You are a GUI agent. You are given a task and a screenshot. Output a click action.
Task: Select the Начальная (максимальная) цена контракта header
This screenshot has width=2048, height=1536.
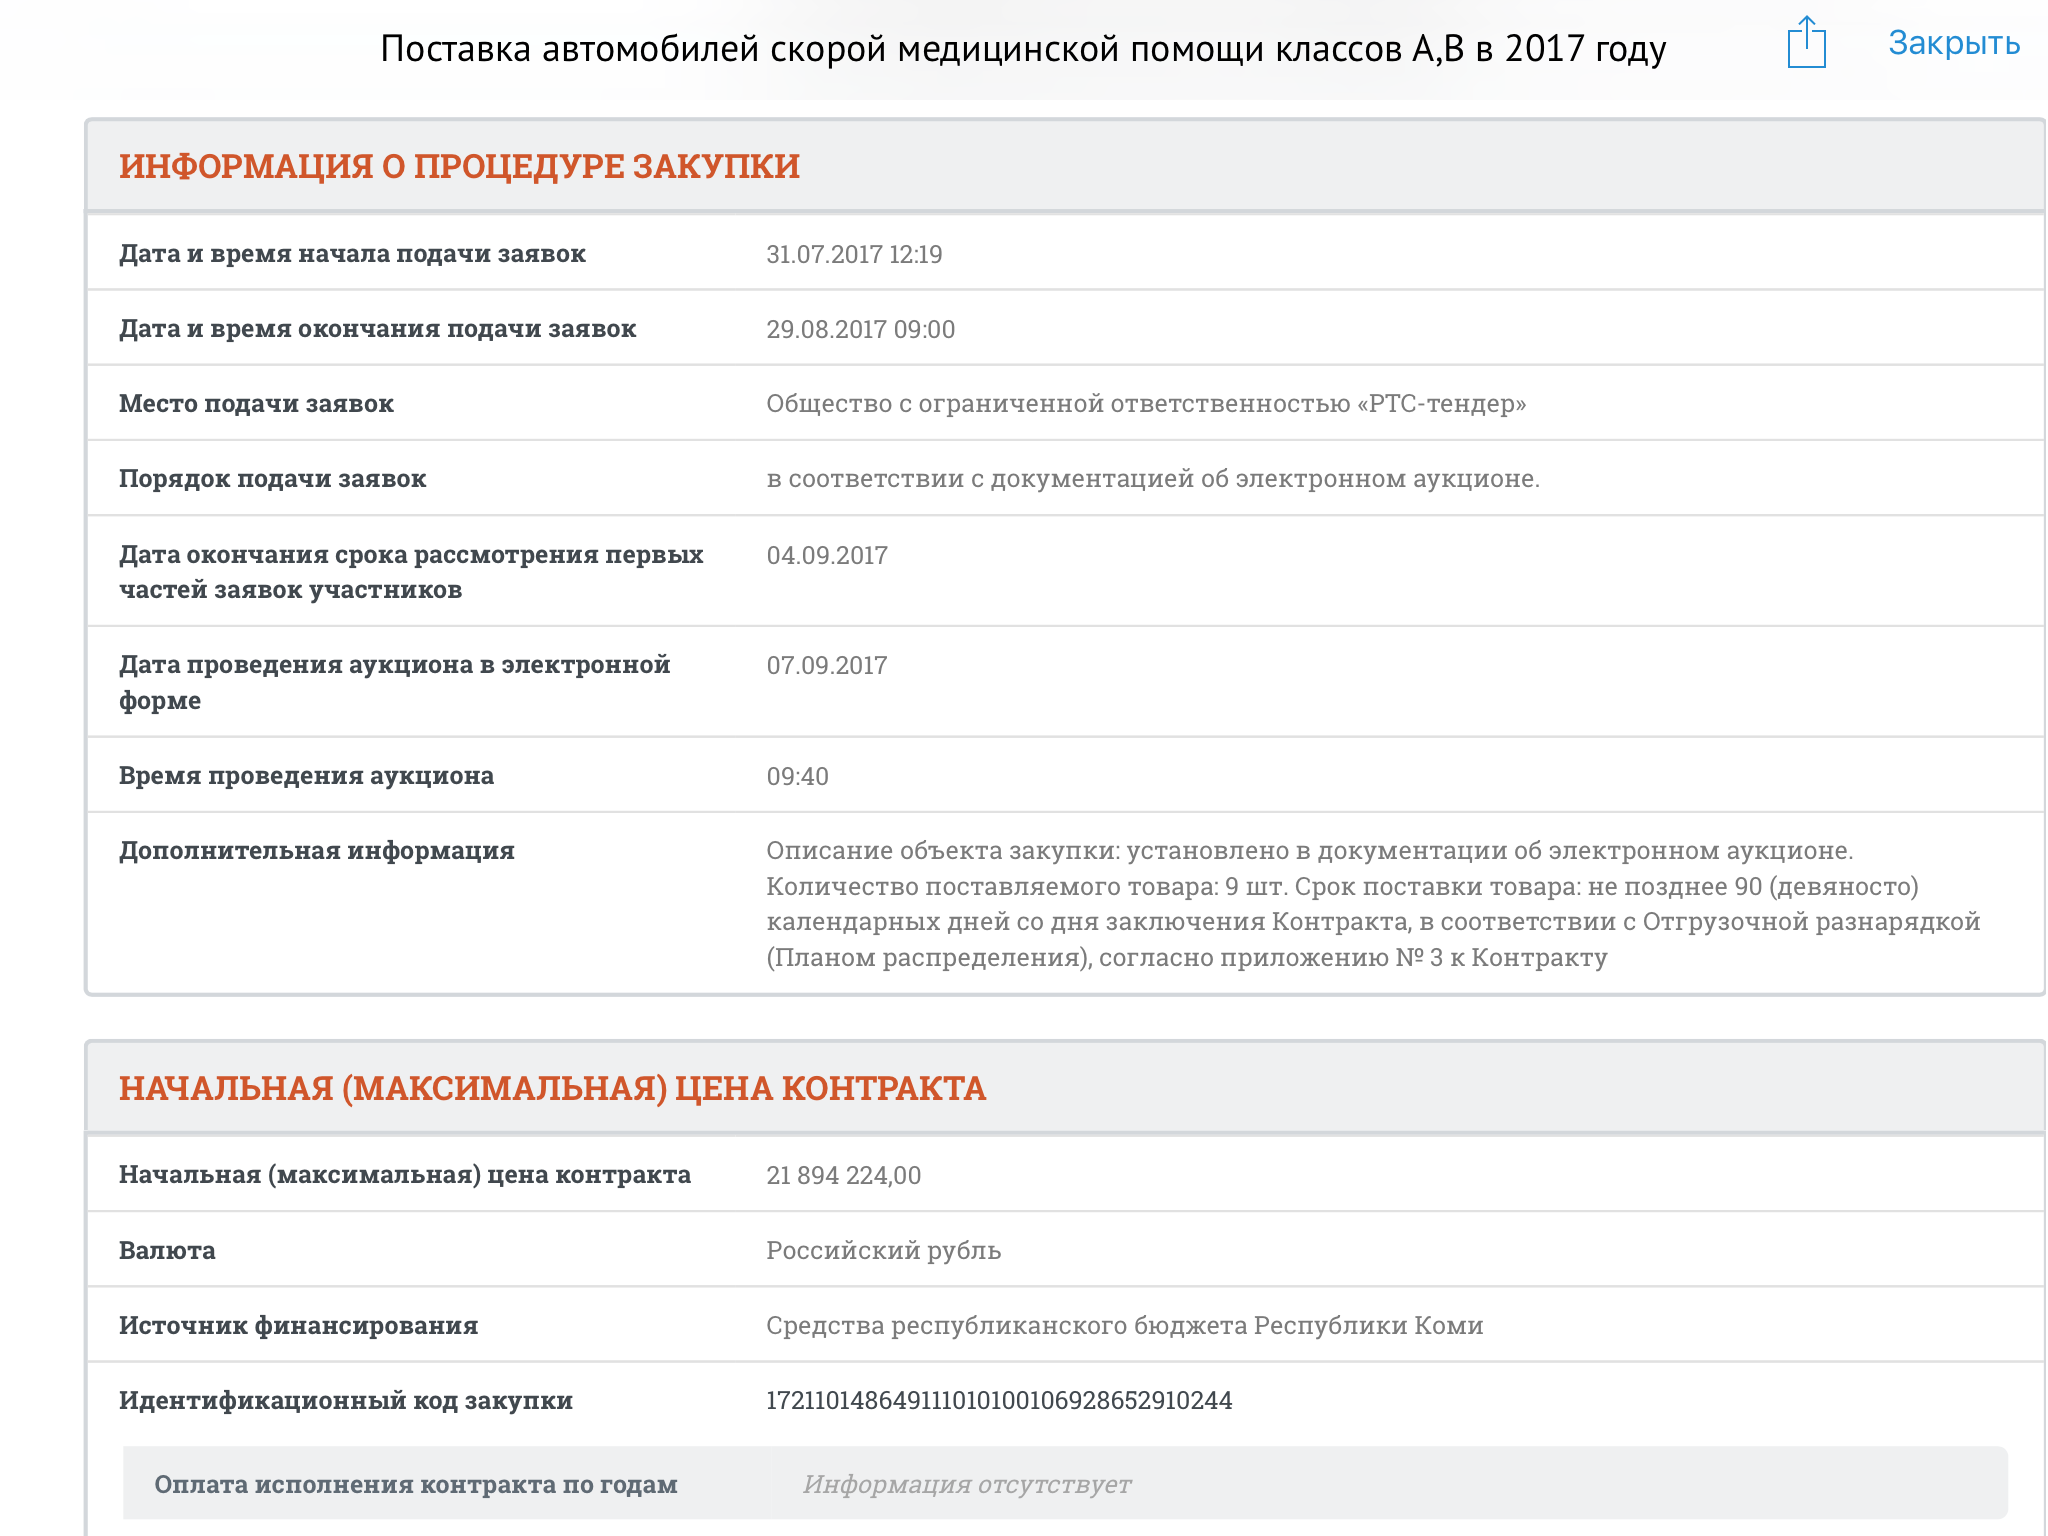pyautogui.click(x=552, y=1088)
